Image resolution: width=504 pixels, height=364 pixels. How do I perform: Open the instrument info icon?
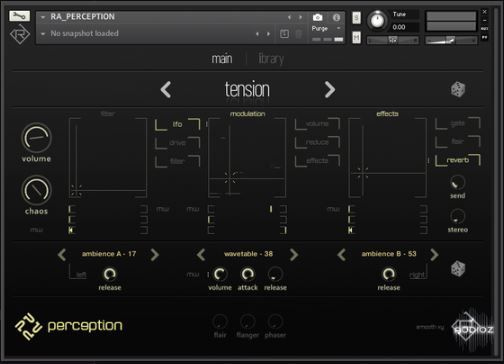tap(336, 17)
